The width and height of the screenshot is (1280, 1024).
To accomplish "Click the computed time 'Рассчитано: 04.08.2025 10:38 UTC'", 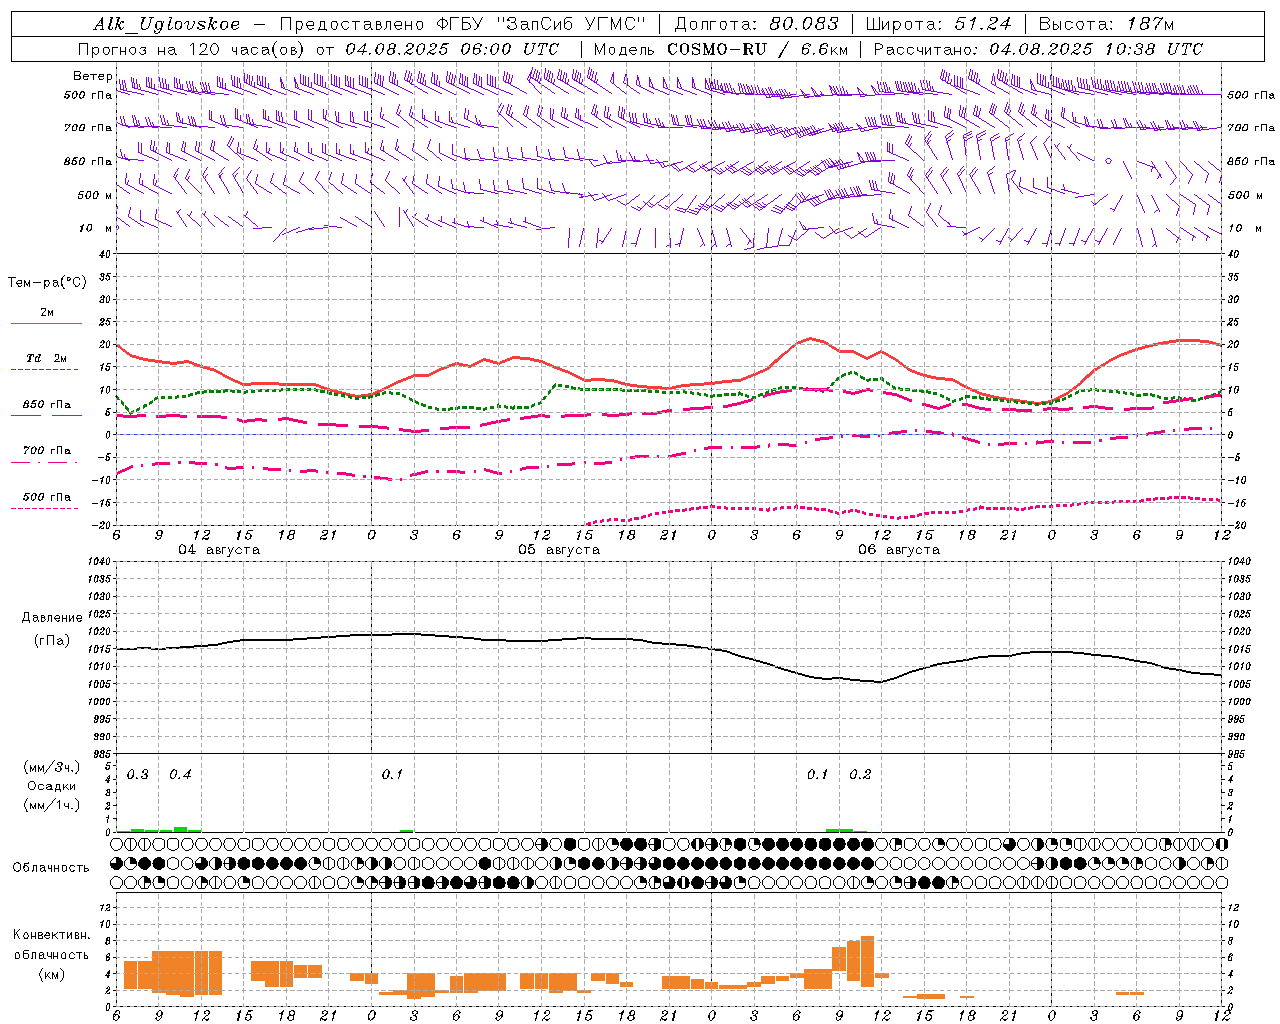I will [1038, 49].
